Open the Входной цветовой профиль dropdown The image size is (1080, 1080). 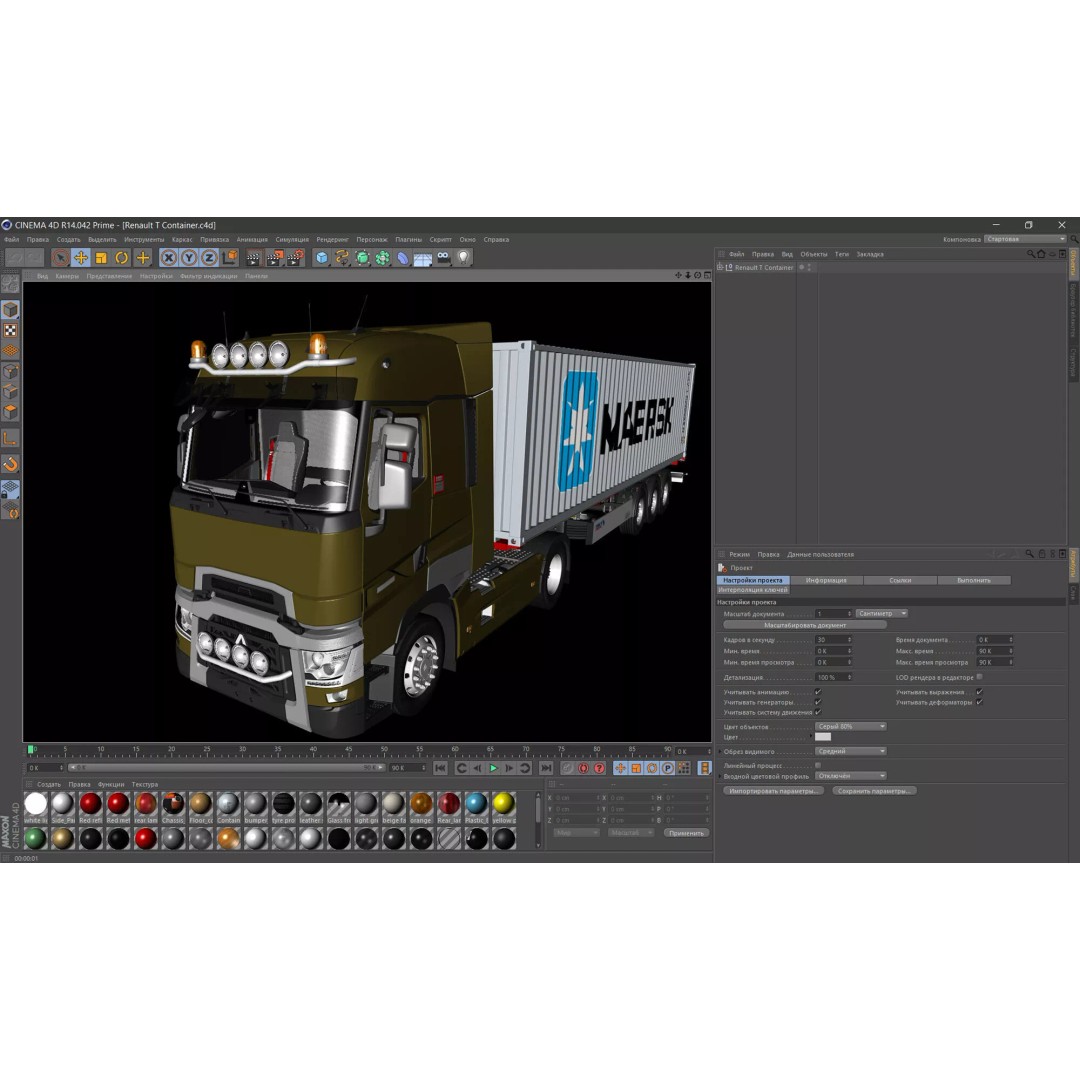coord(851,776)
